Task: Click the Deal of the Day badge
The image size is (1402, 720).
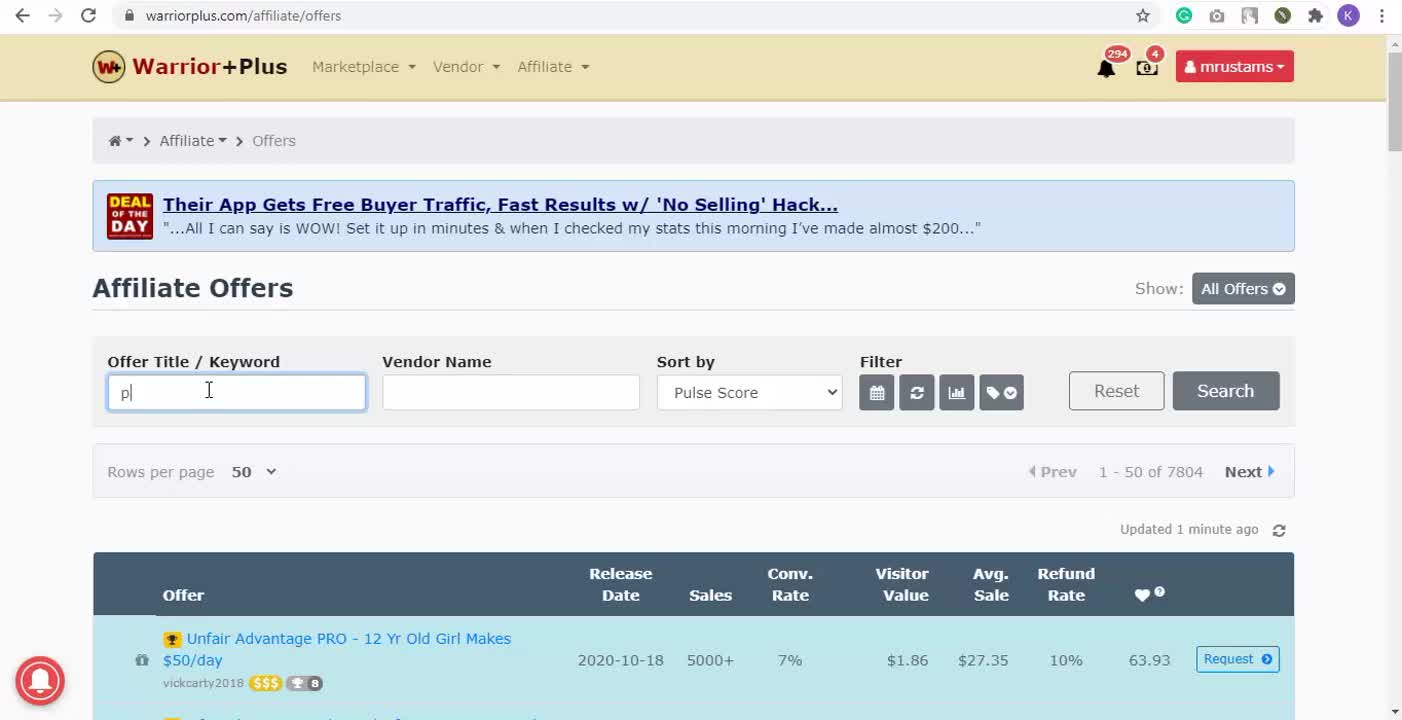Action: [x=130, y=215]
